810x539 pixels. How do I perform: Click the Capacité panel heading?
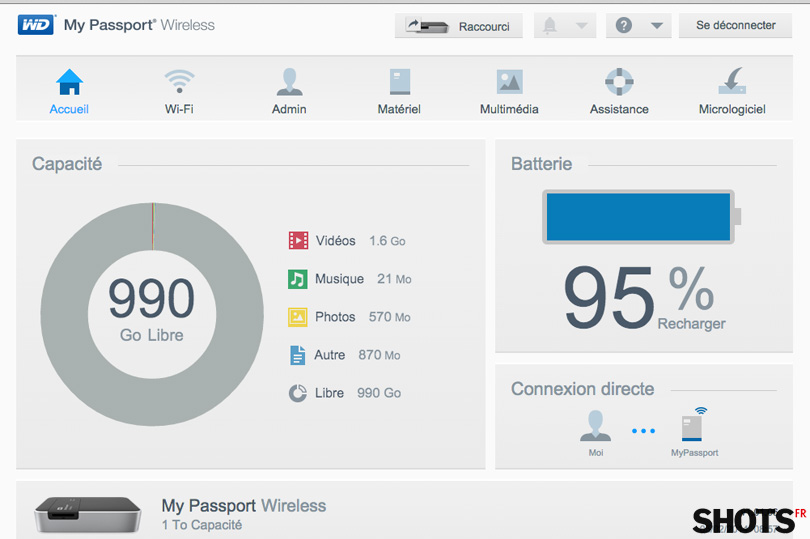[67, 164]
